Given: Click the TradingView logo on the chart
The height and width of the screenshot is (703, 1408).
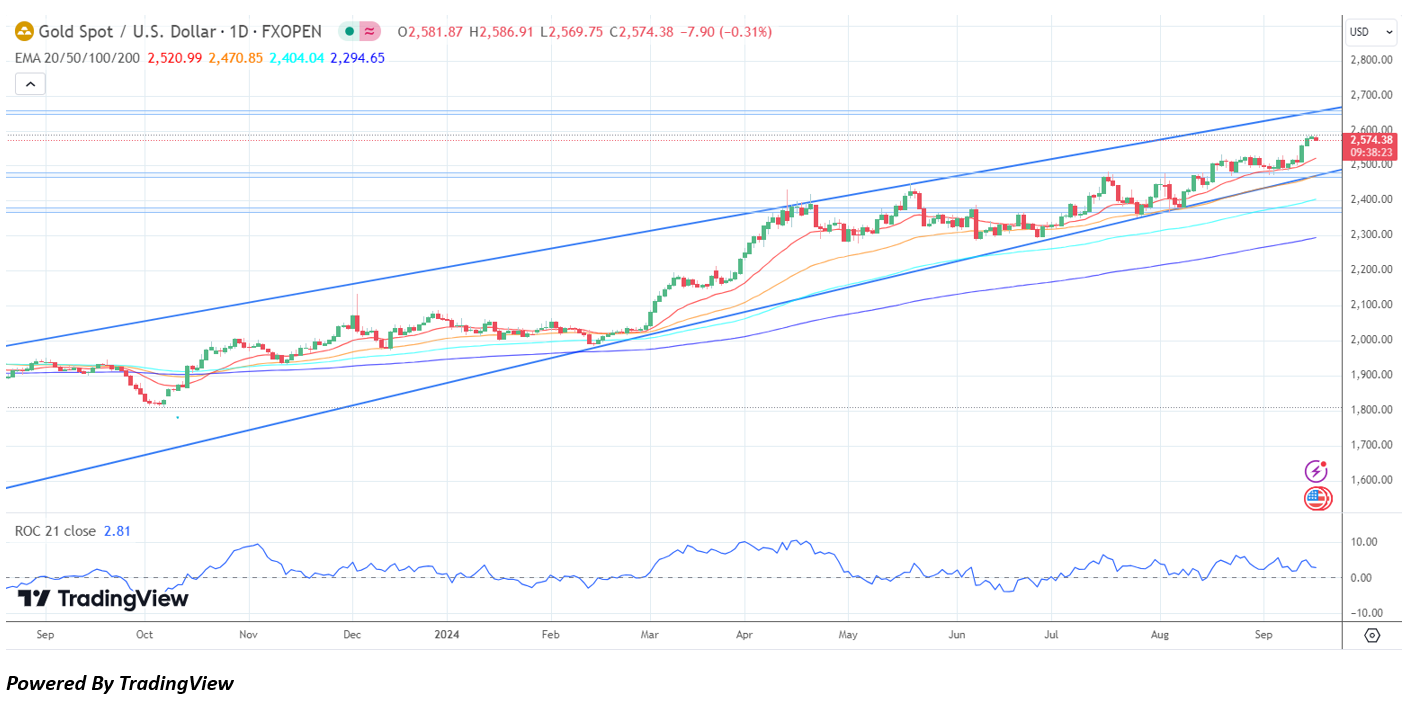Looking at the screenshot, I should (104, 599).
